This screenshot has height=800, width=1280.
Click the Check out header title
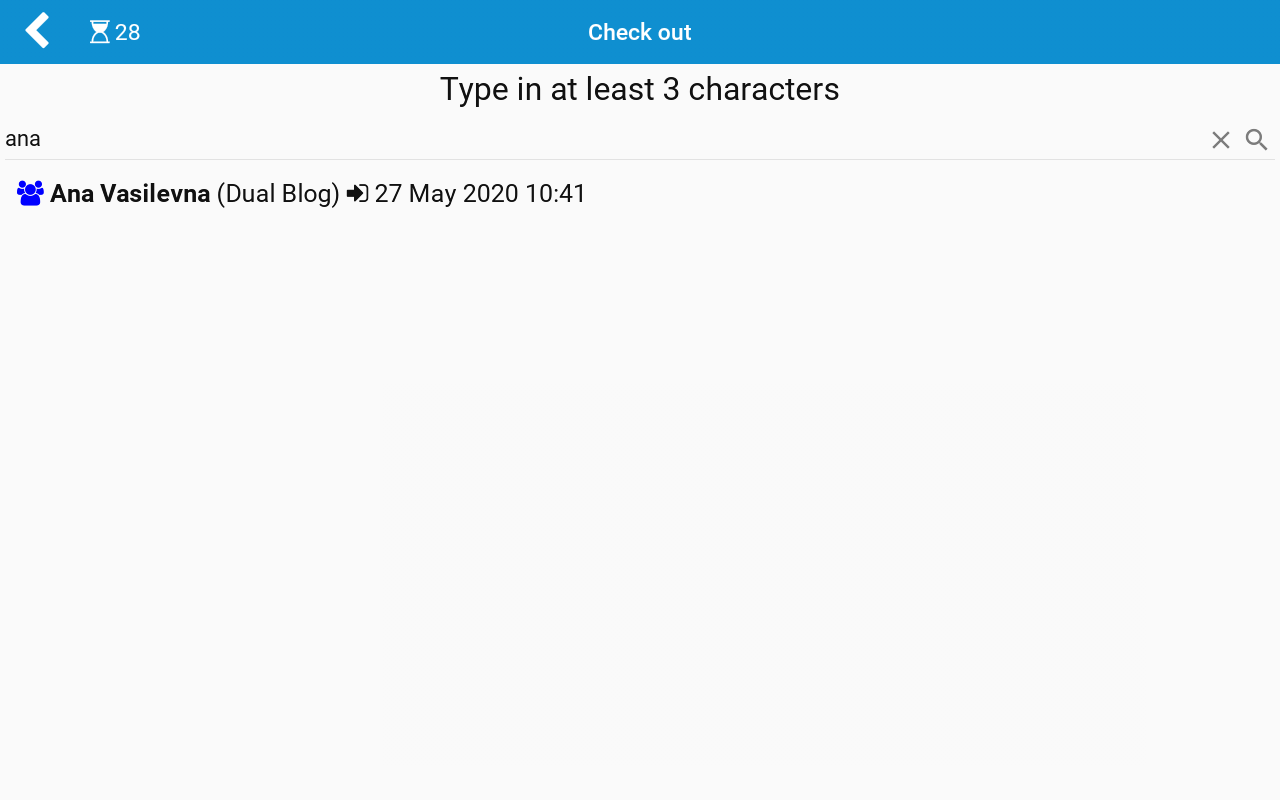639,32
